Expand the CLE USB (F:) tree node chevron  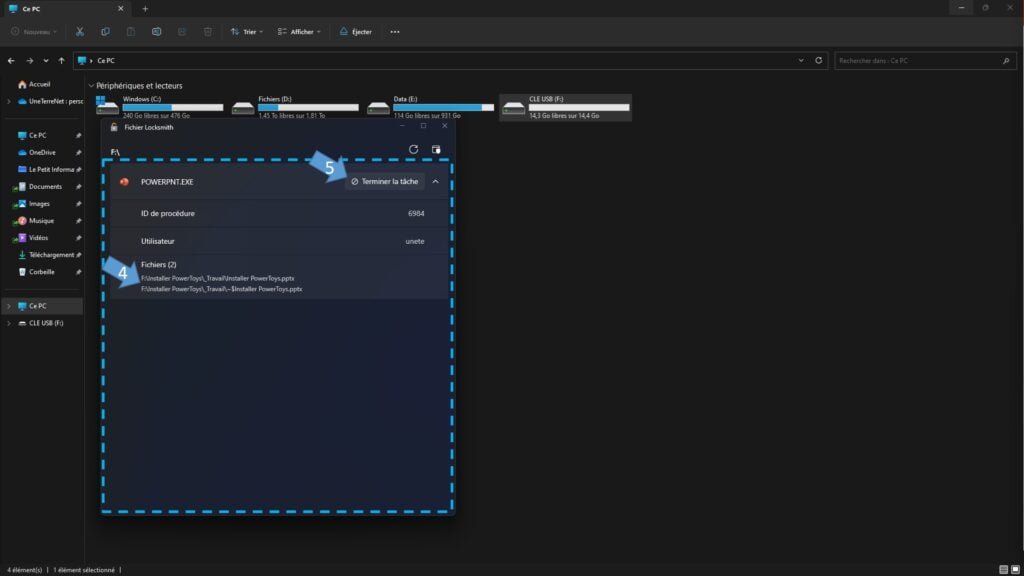pos(8,323)
